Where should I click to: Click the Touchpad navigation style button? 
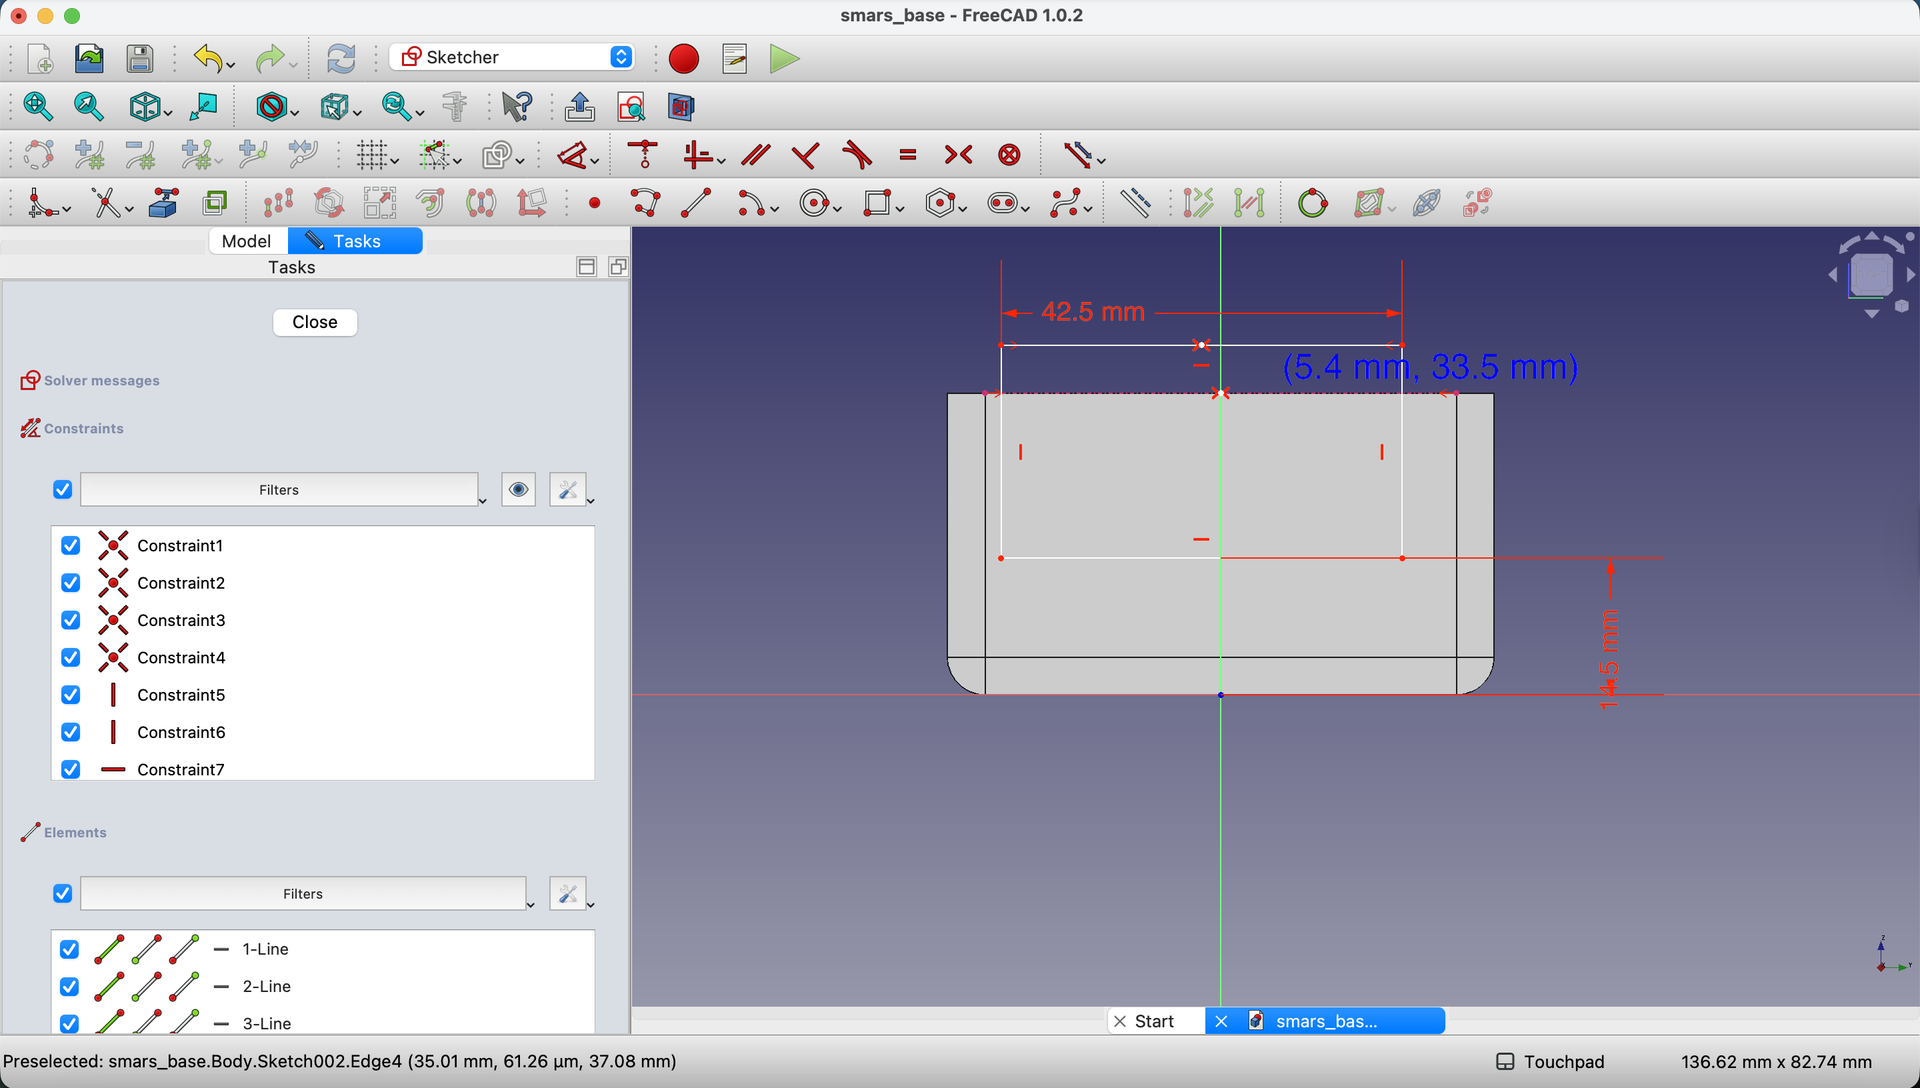[1550, 1062]
